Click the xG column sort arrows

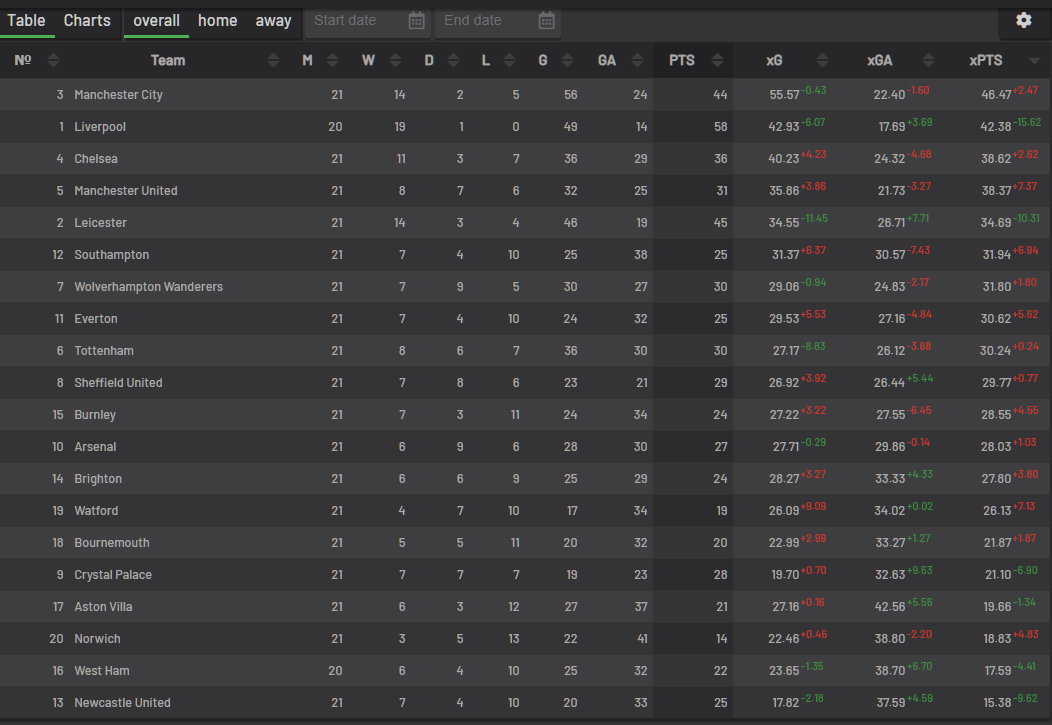coord(822,61)
